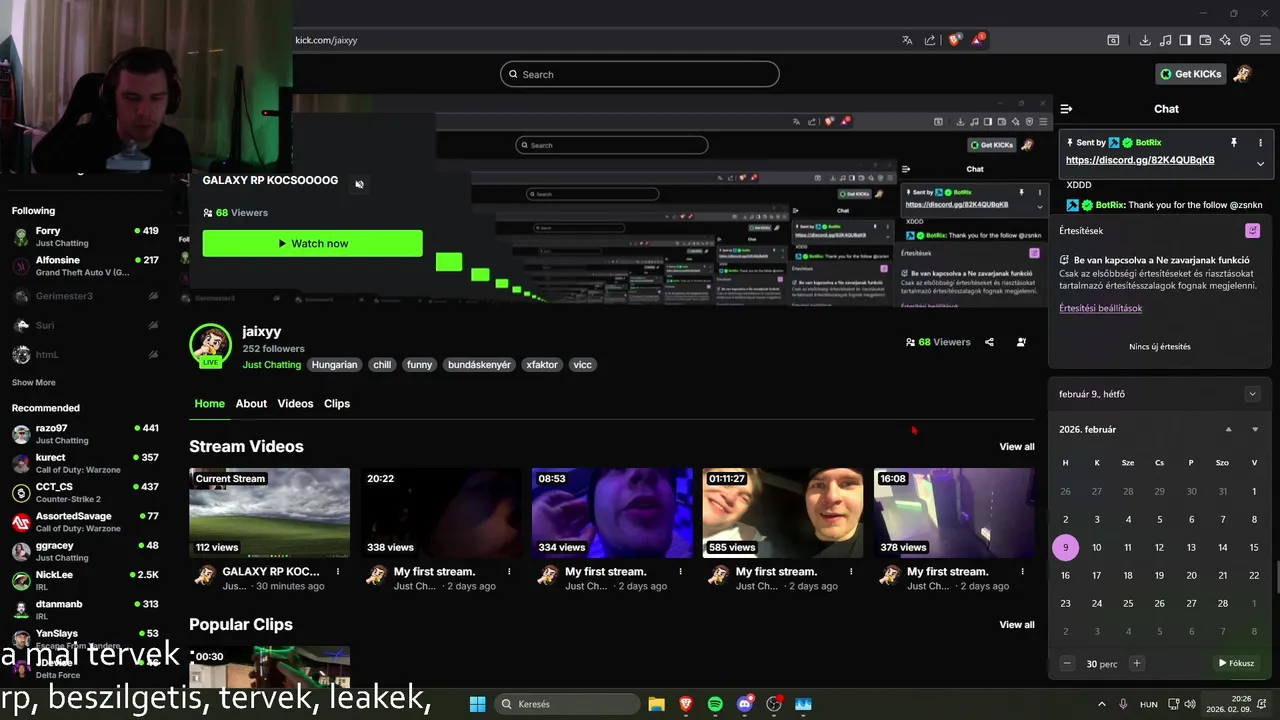Click the Windows Start button
This screenshot has width=1280, height=720.
pos(477,704)
